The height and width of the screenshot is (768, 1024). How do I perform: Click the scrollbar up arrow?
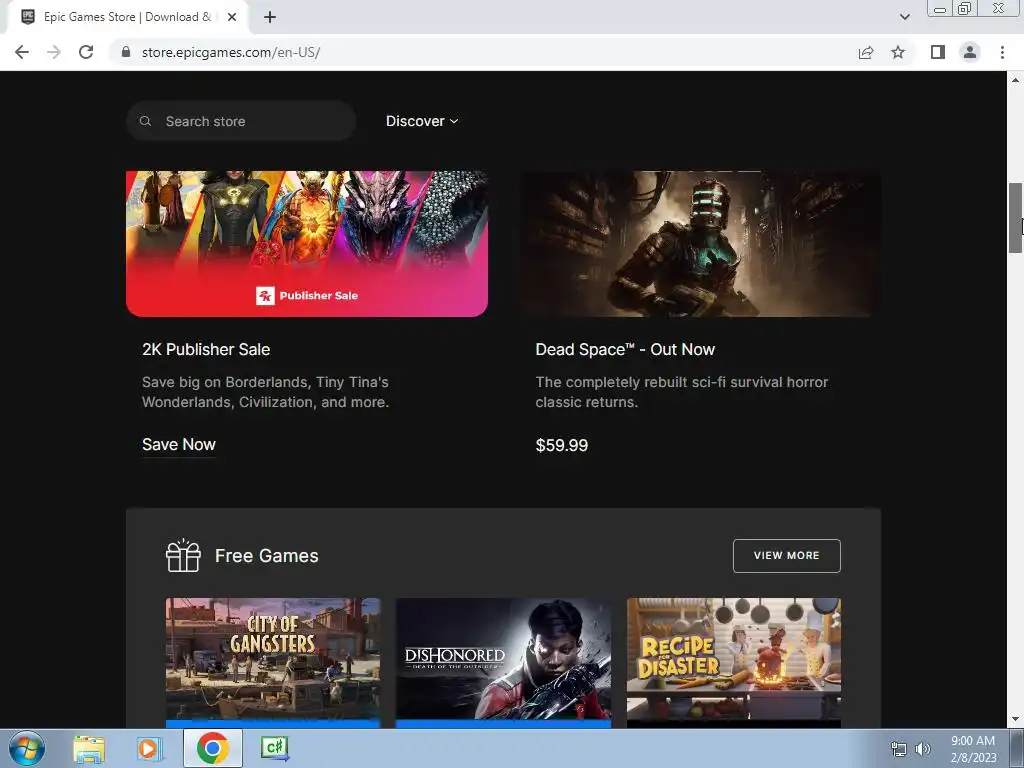pos(1015,80)
